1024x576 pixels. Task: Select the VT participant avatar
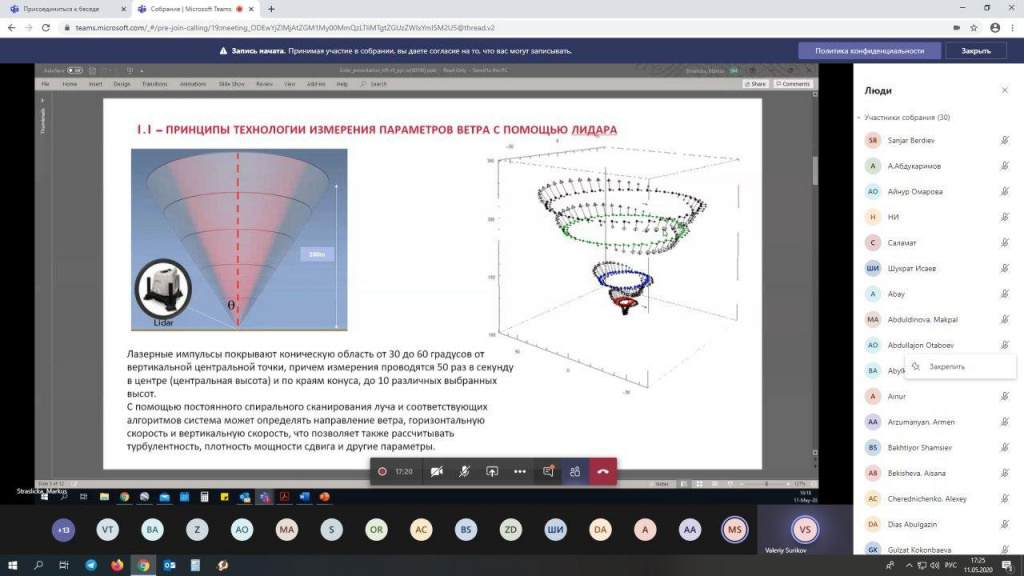108,530
